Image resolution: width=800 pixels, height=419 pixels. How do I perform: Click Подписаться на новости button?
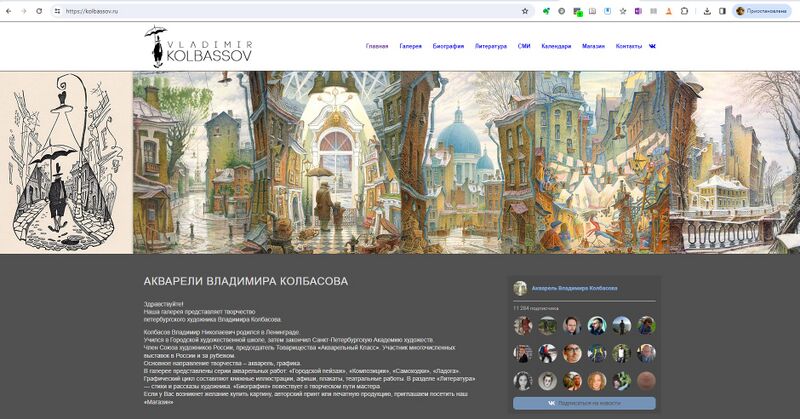(584, 403)
